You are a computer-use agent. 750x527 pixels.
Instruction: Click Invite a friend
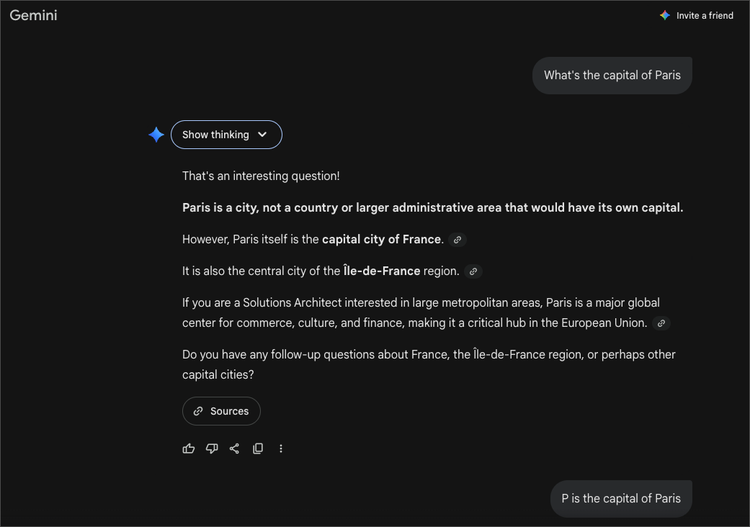(696, 16)
